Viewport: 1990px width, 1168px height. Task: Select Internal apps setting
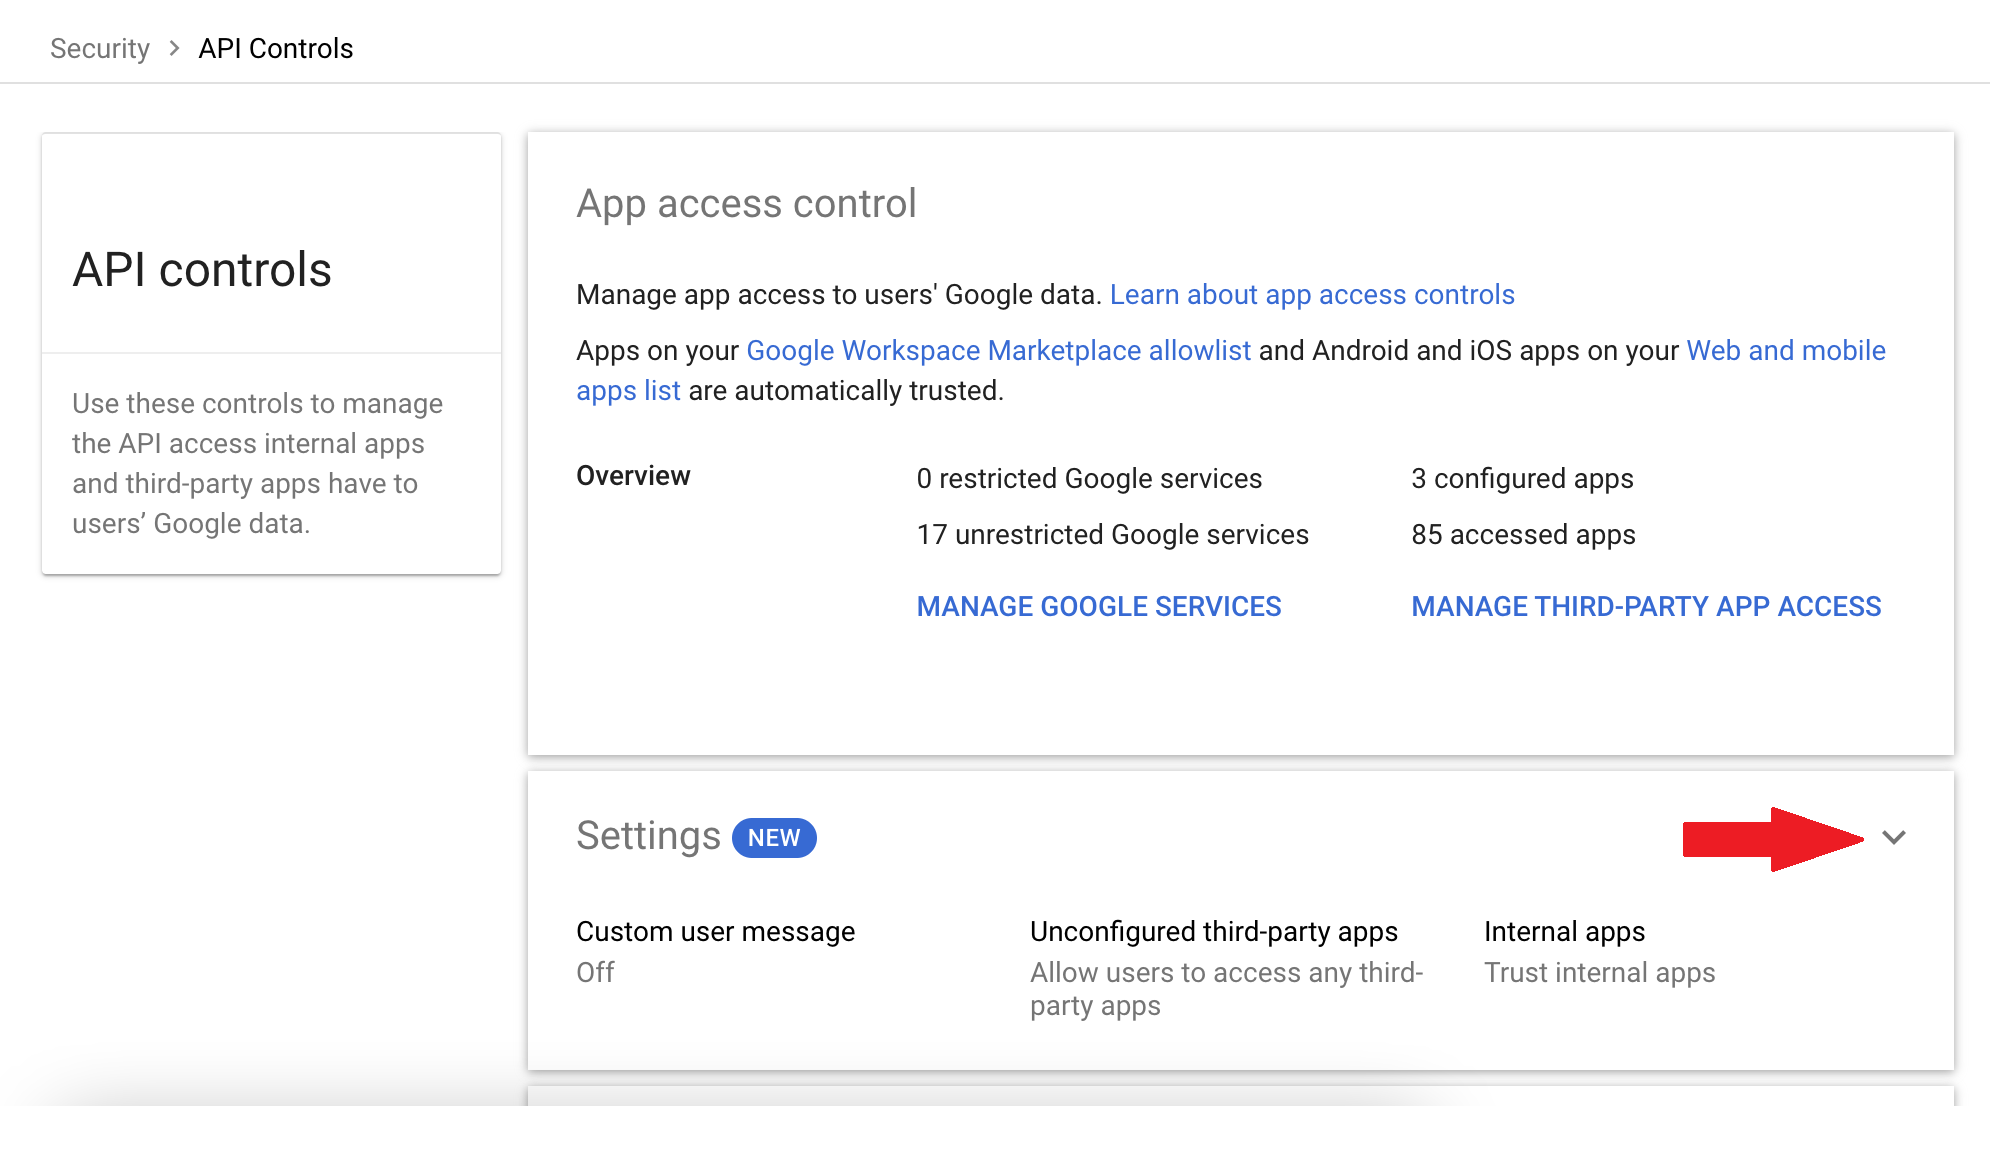(x=1564, y=932)
